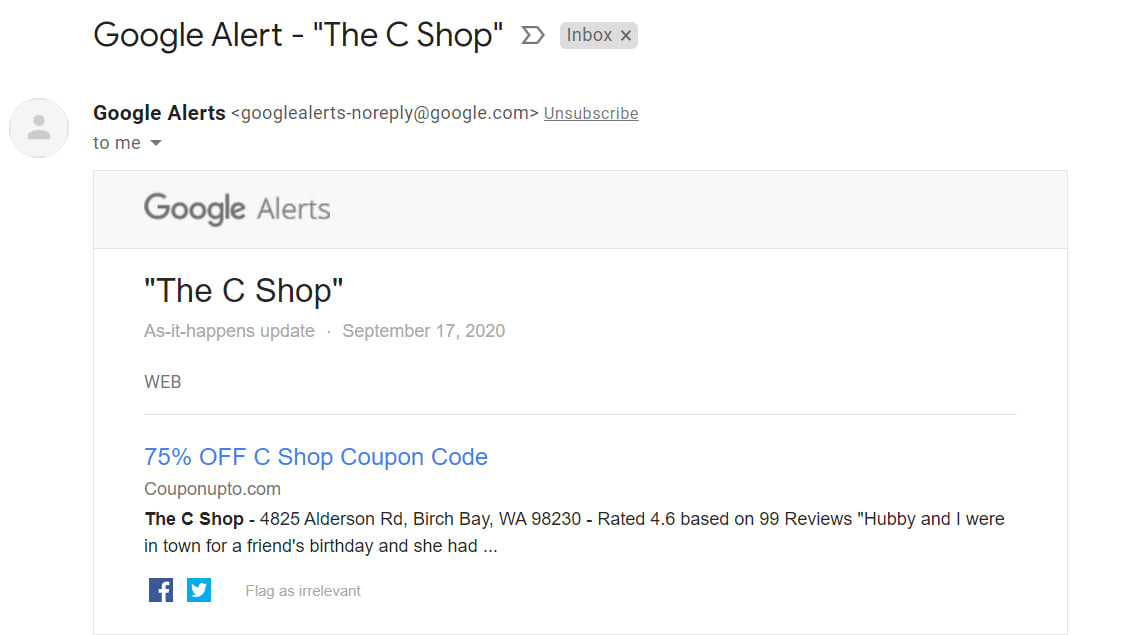Click the email subject Google Alert - "The C Shop"

tap(298, 35)
